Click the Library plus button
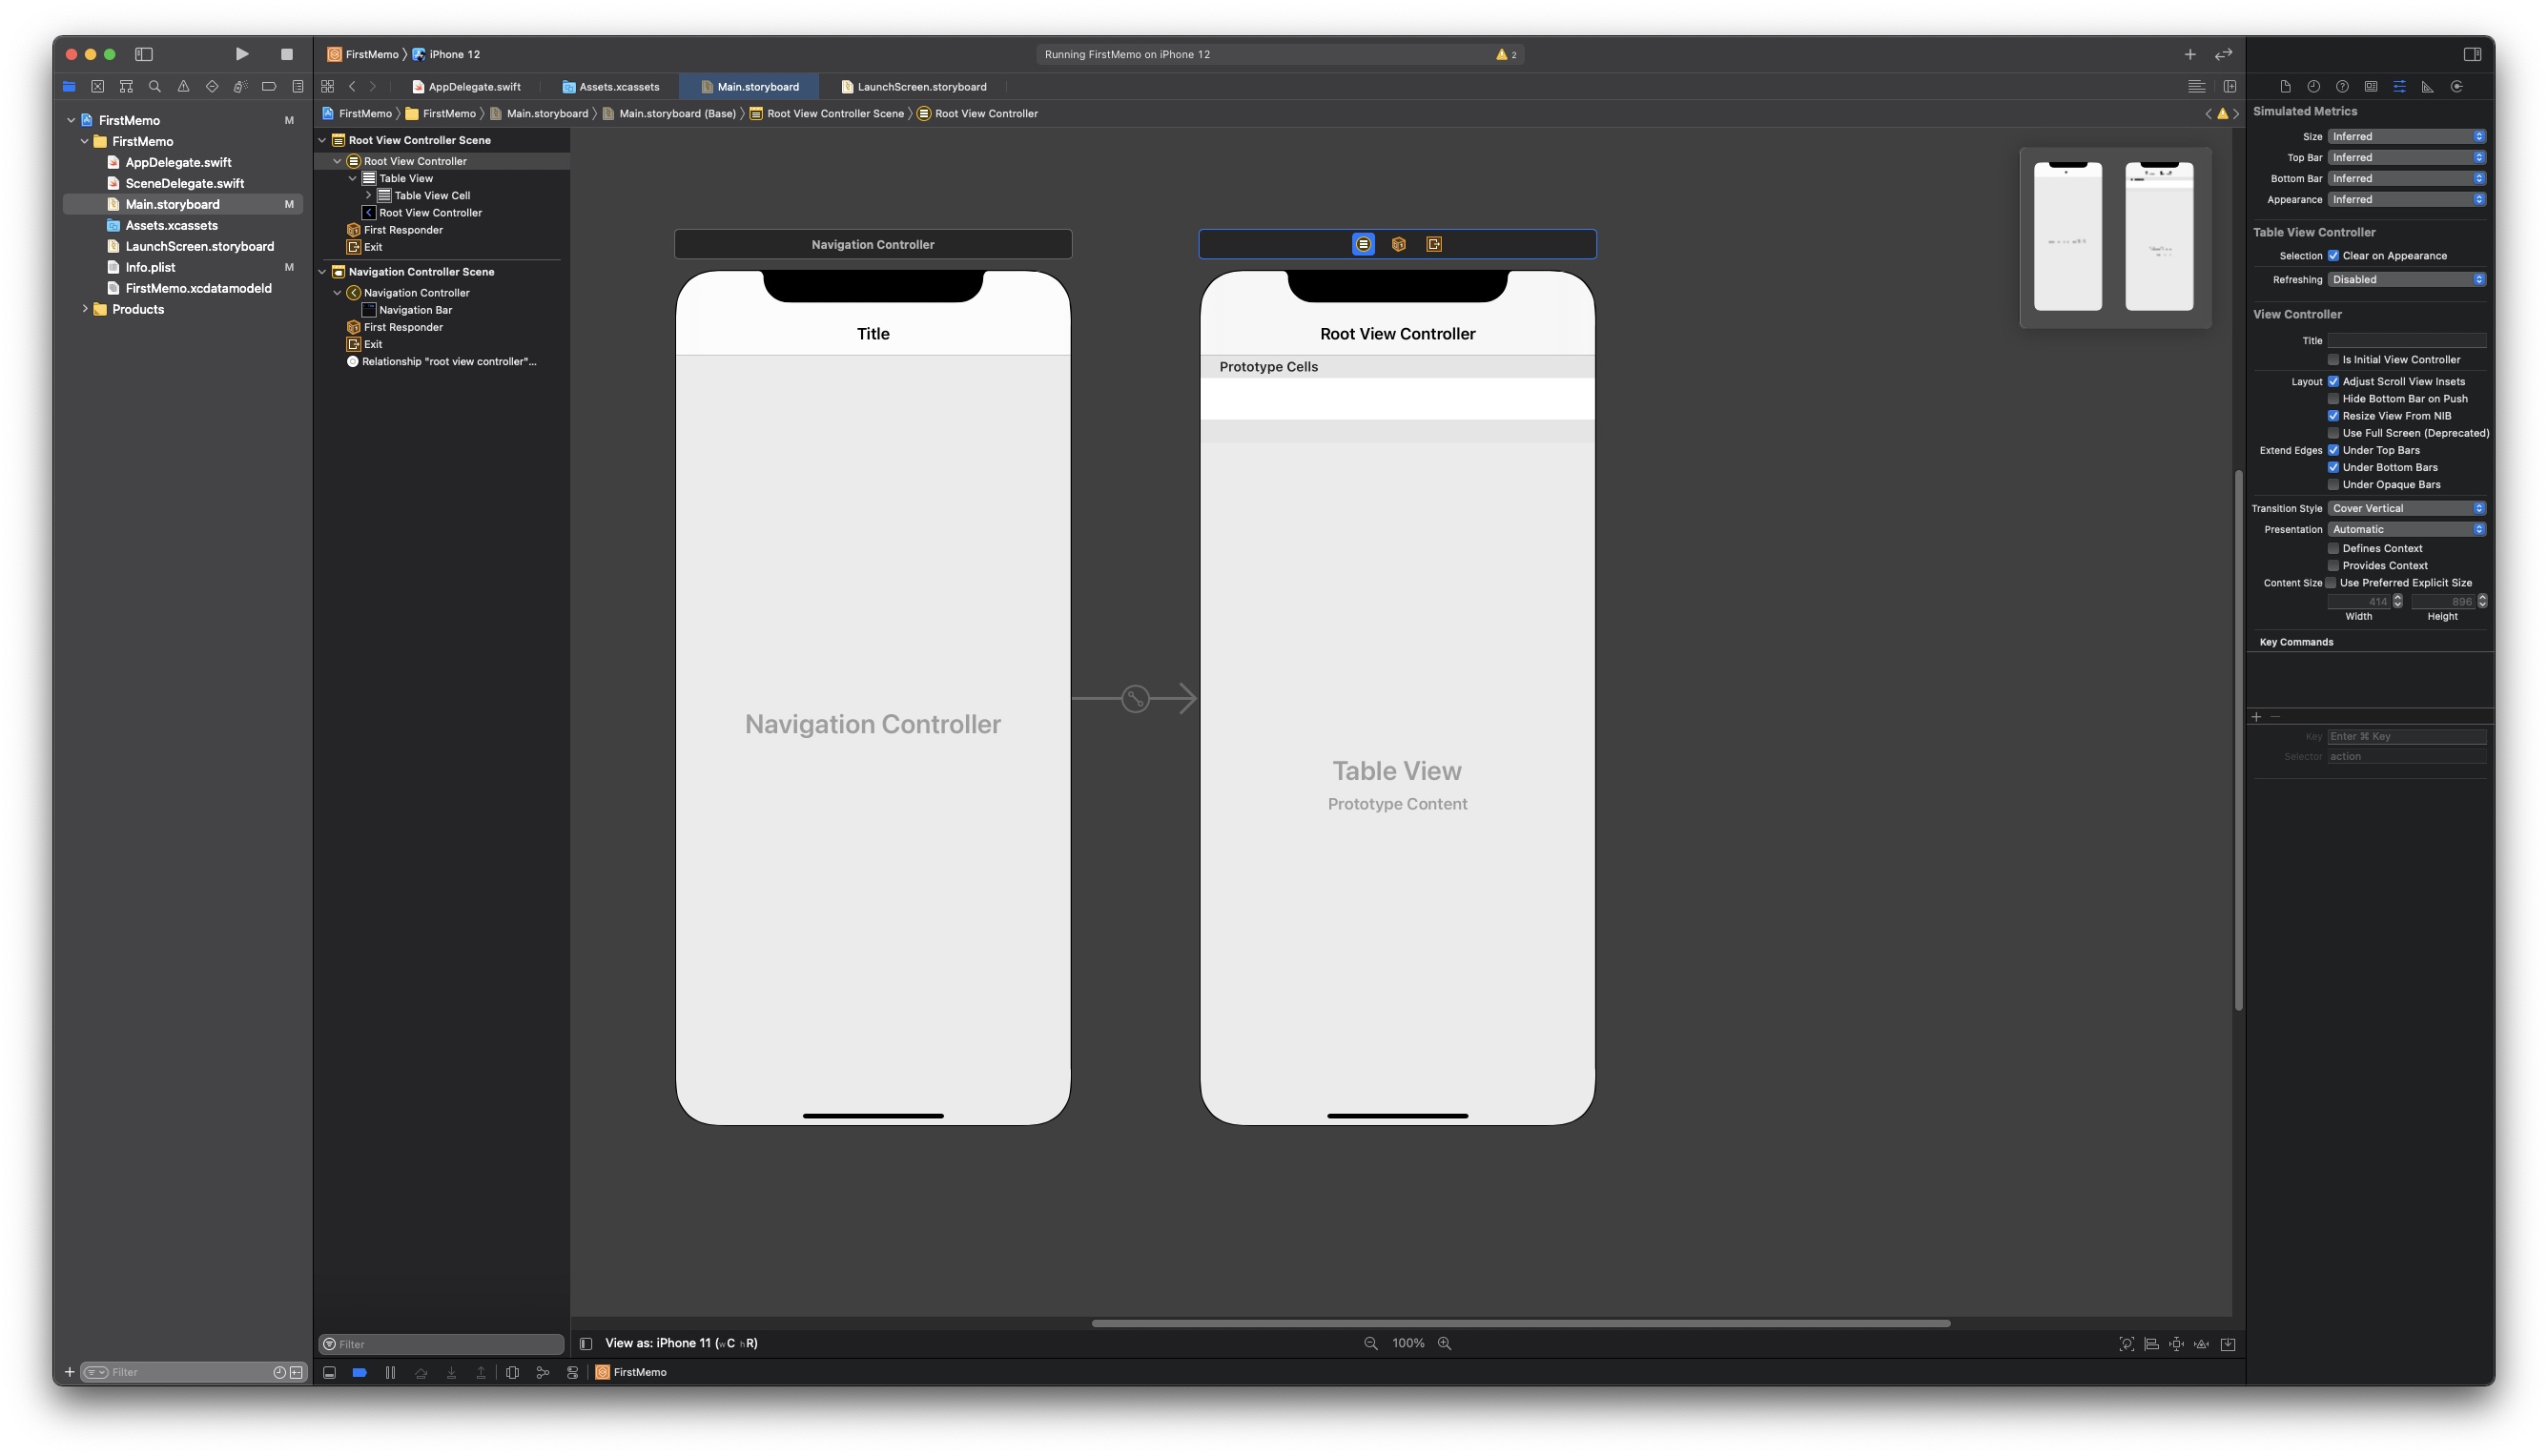2548x1456 pixels. click(2189, 54)
